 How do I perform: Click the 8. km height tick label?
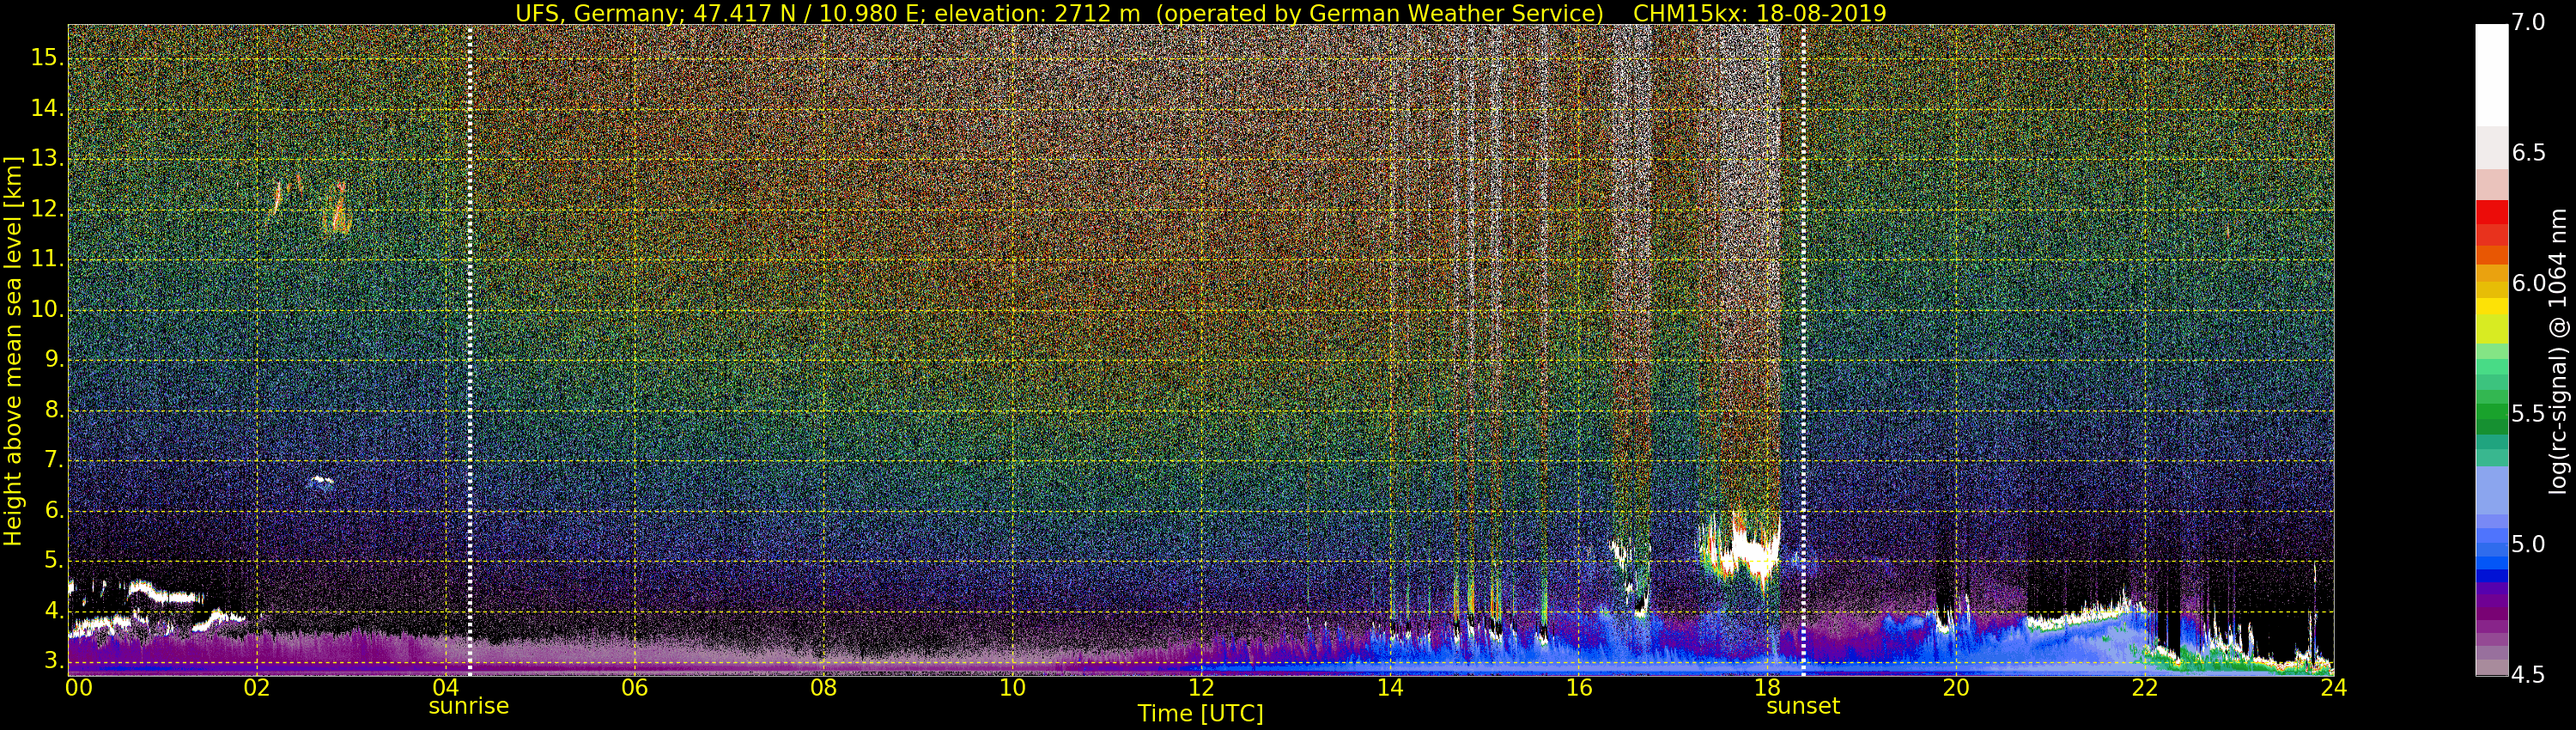(52, 410)
